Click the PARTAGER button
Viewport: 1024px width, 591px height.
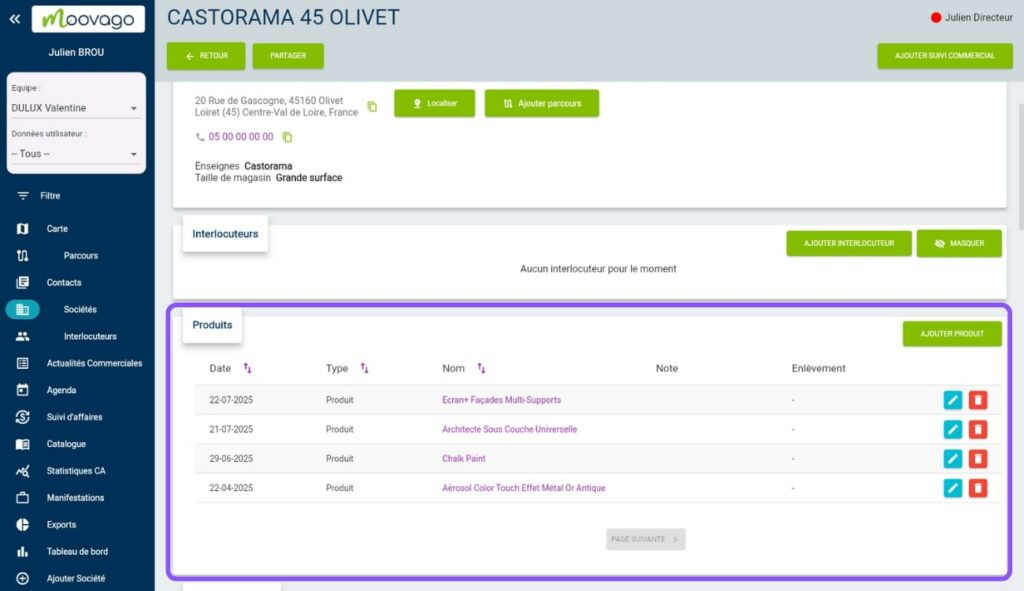288,56
